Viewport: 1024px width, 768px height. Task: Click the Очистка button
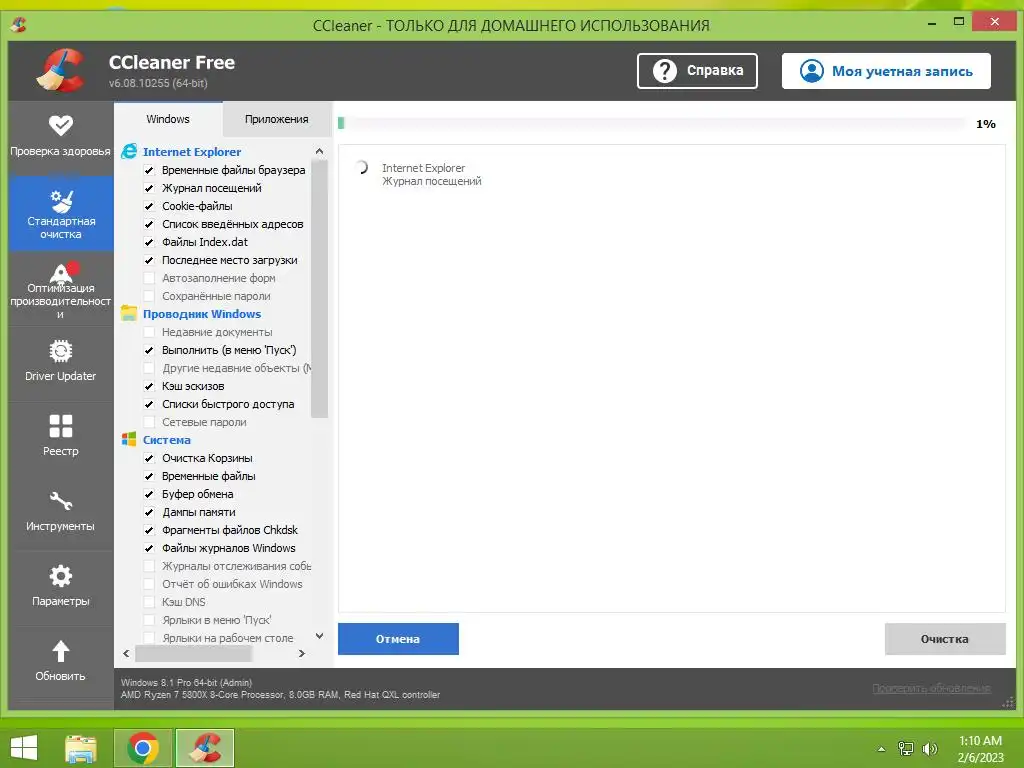[944, 639]
